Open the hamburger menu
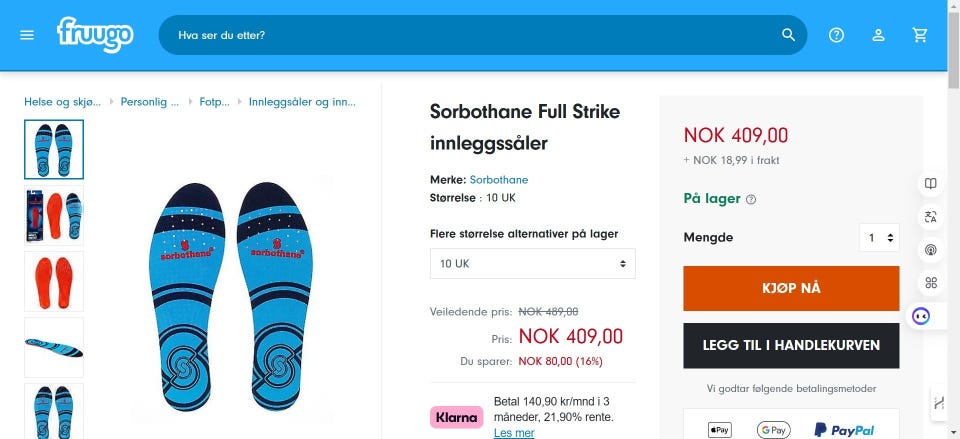Screen dimensions: 960x439 pyautogui.click(x=27, y=35)
